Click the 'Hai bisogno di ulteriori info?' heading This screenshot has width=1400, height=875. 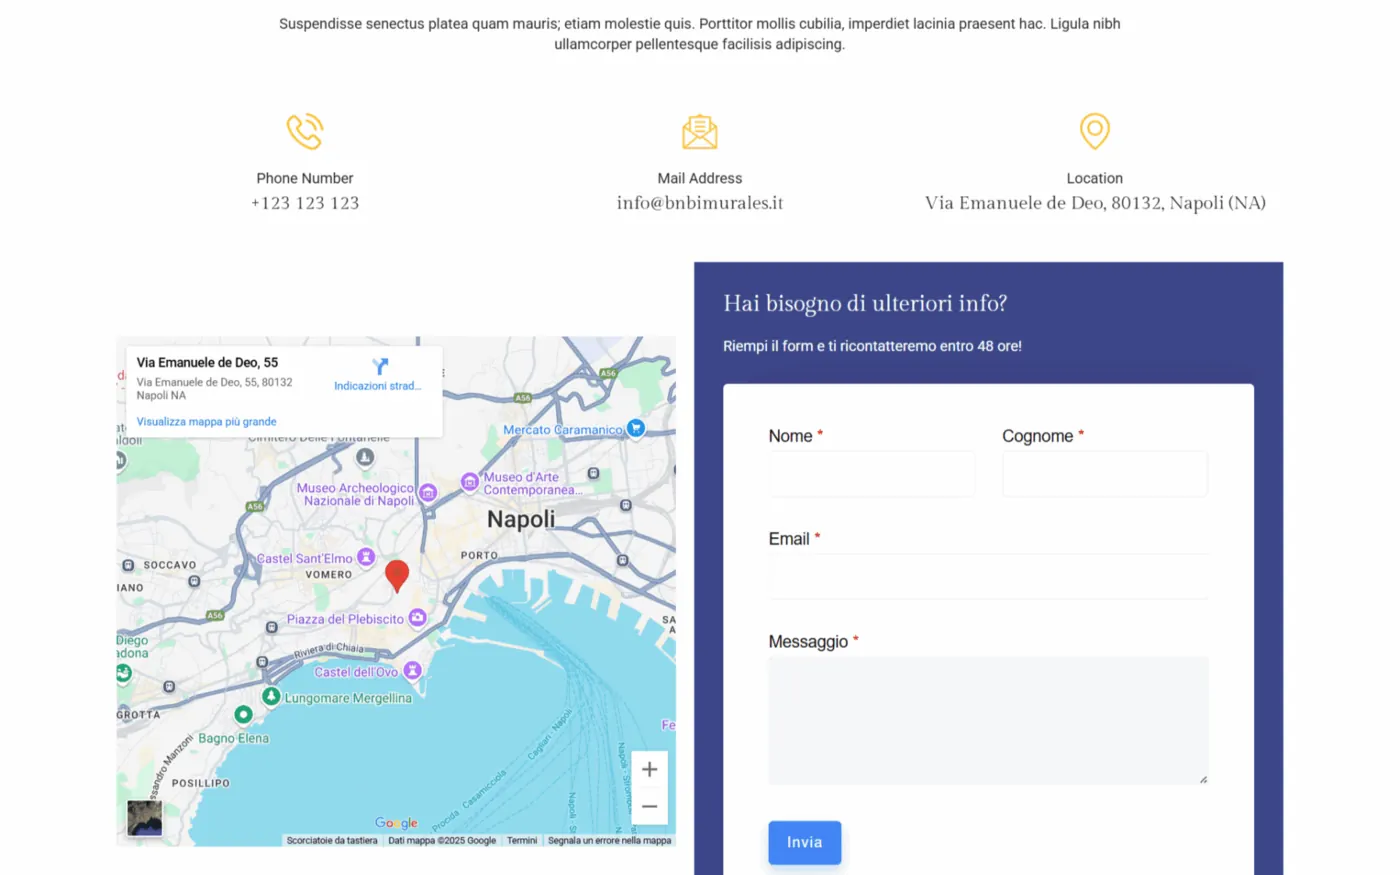[x=865, y=304]
